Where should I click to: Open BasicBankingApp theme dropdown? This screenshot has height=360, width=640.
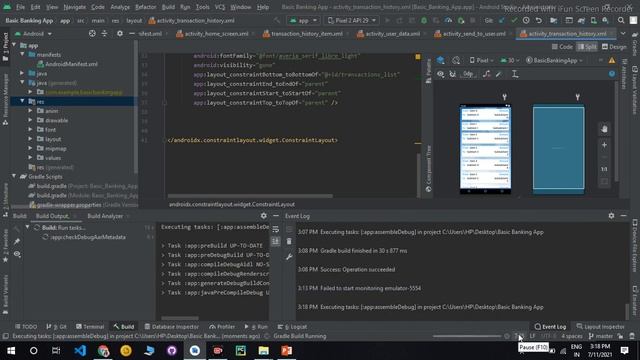tap(554, 60)
